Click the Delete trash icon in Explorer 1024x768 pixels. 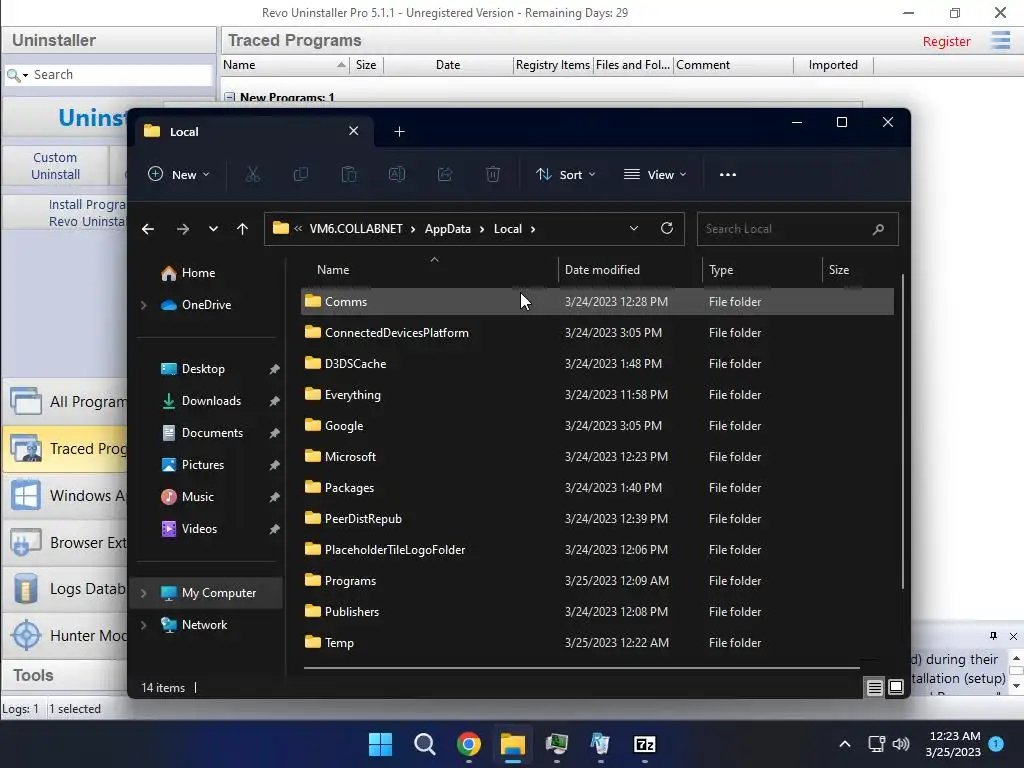493,174
